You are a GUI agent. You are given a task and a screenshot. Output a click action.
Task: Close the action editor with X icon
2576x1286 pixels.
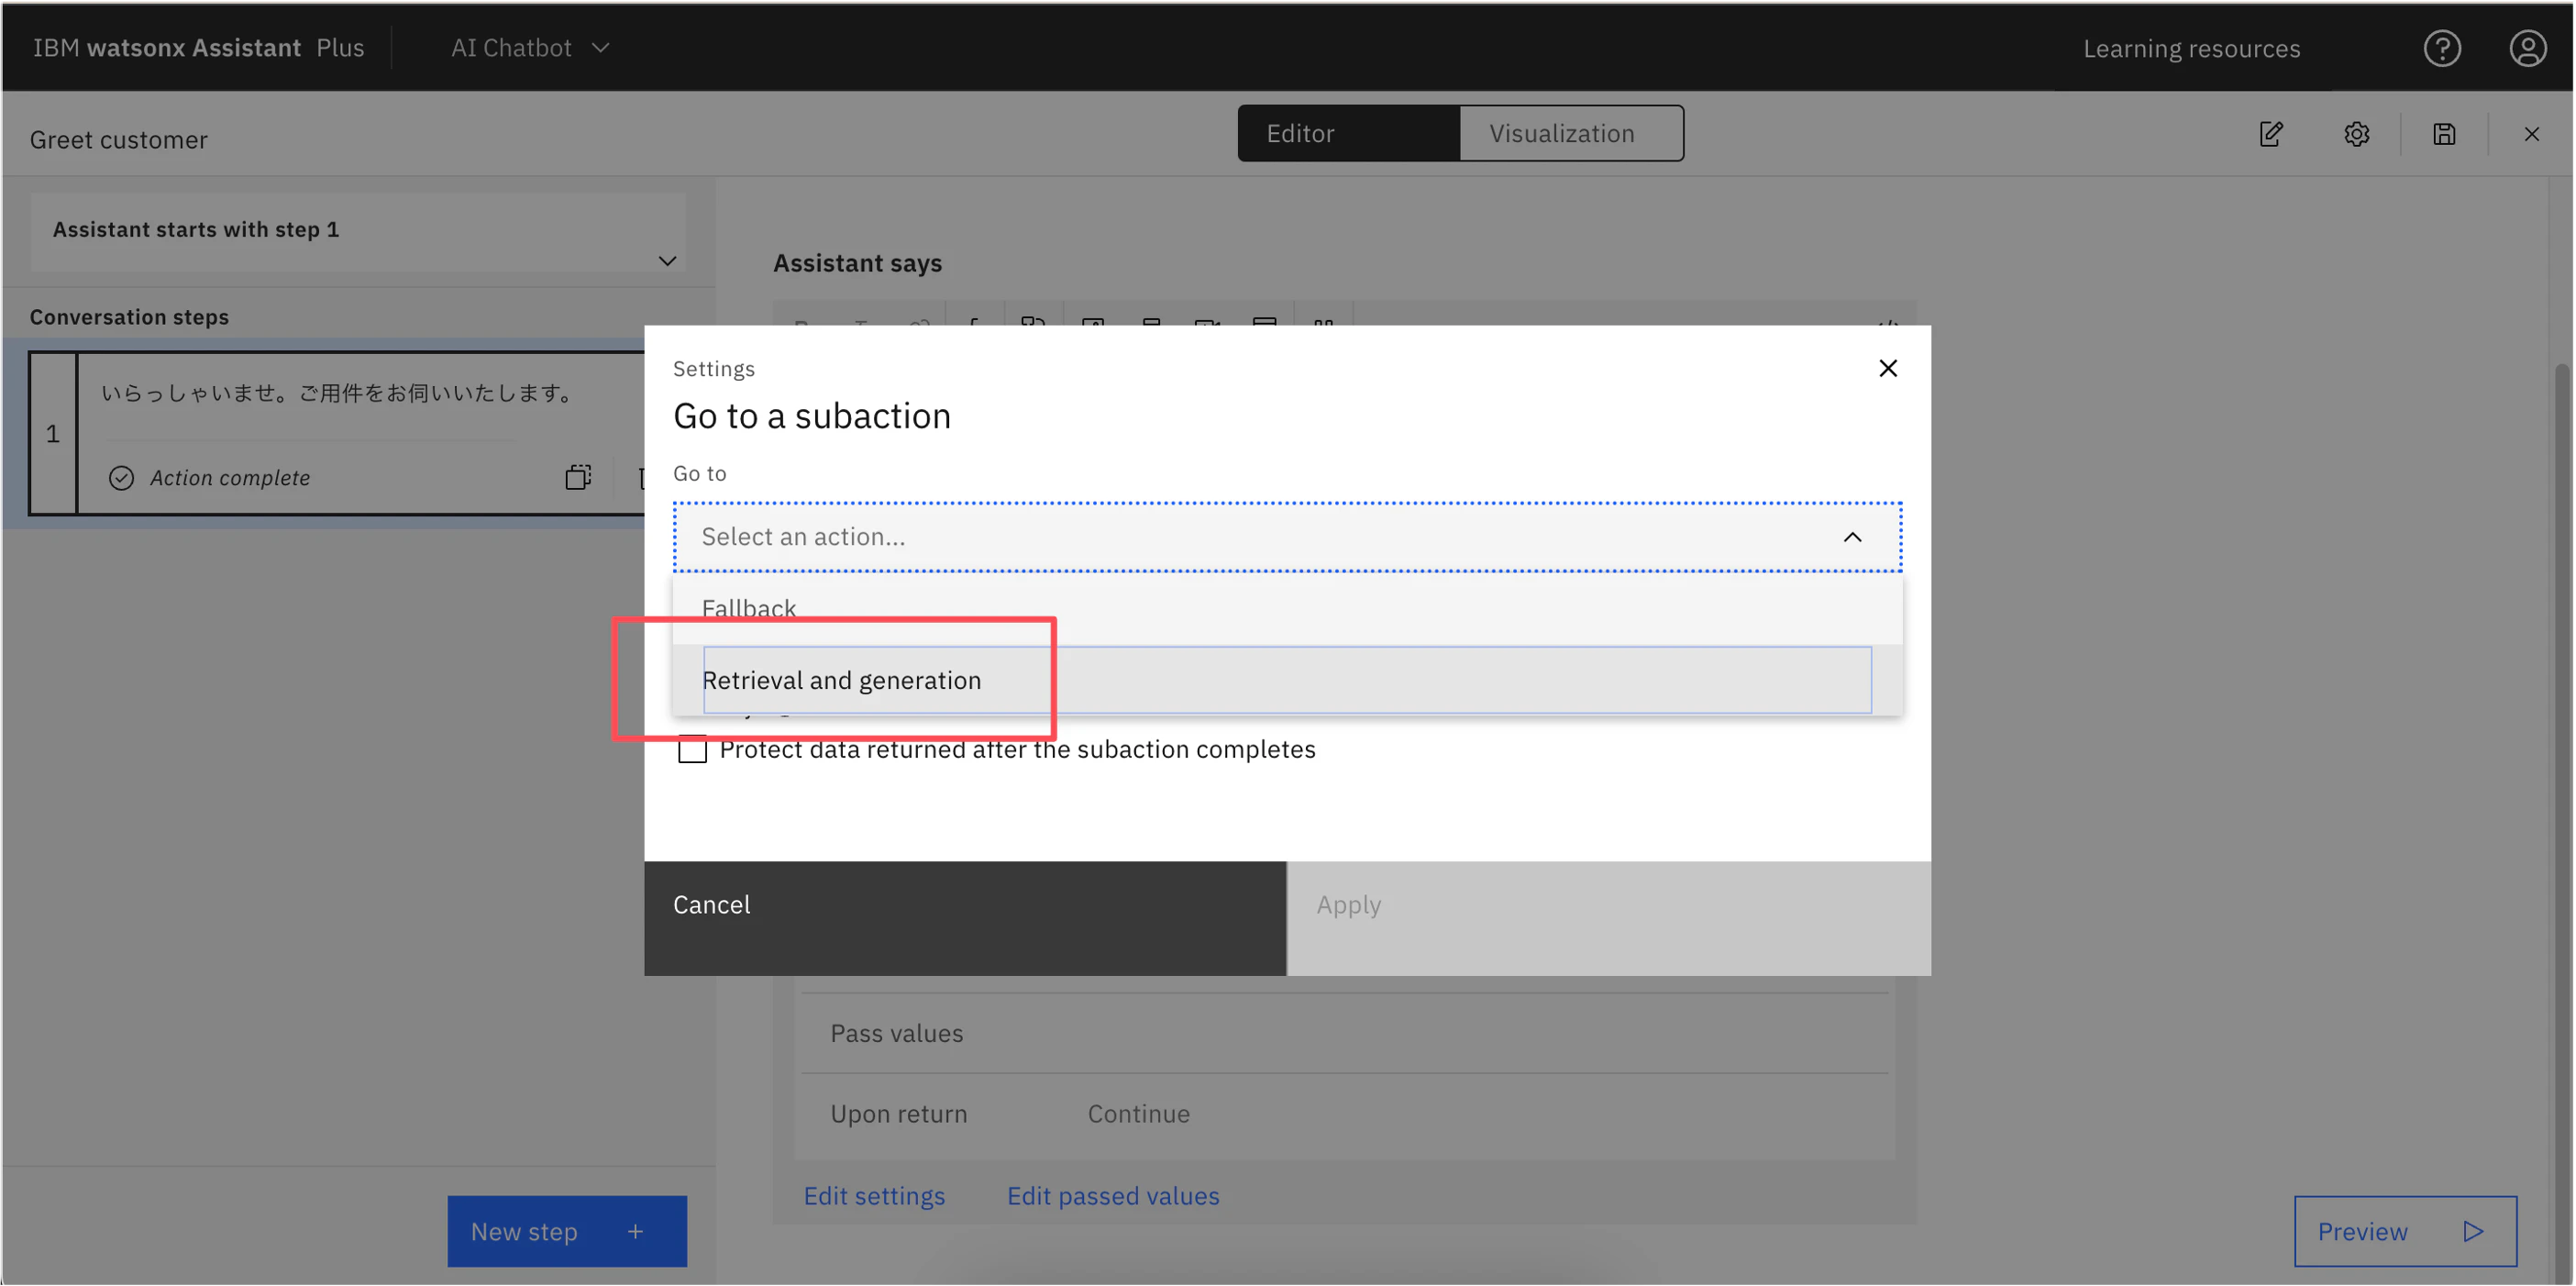pos(2531,134)
